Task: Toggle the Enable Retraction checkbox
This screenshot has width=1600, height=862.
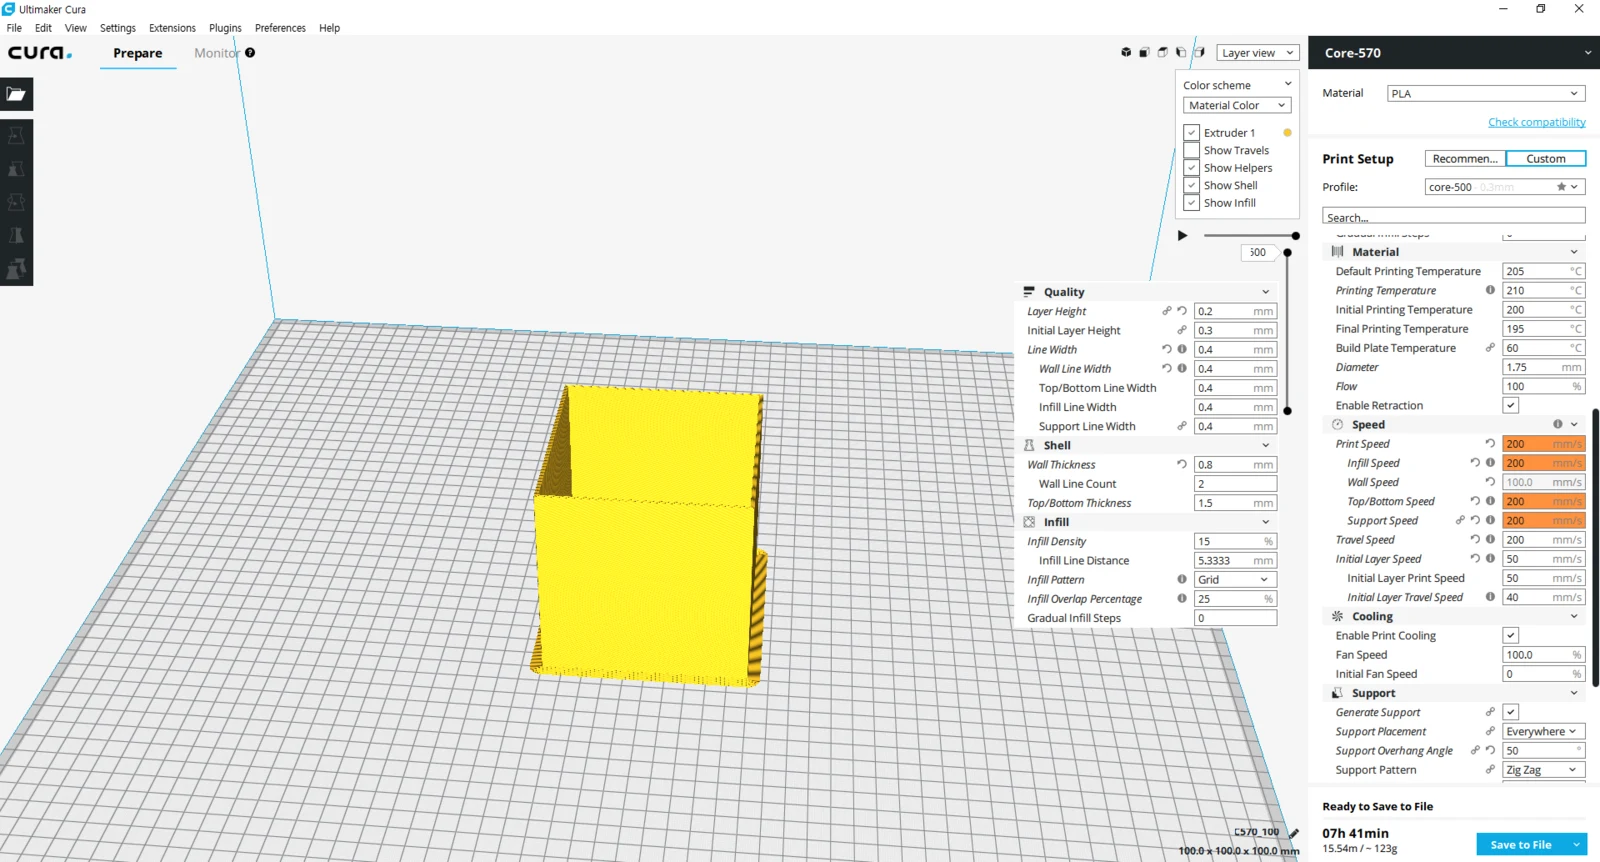Action: [x=1511, y=405]
